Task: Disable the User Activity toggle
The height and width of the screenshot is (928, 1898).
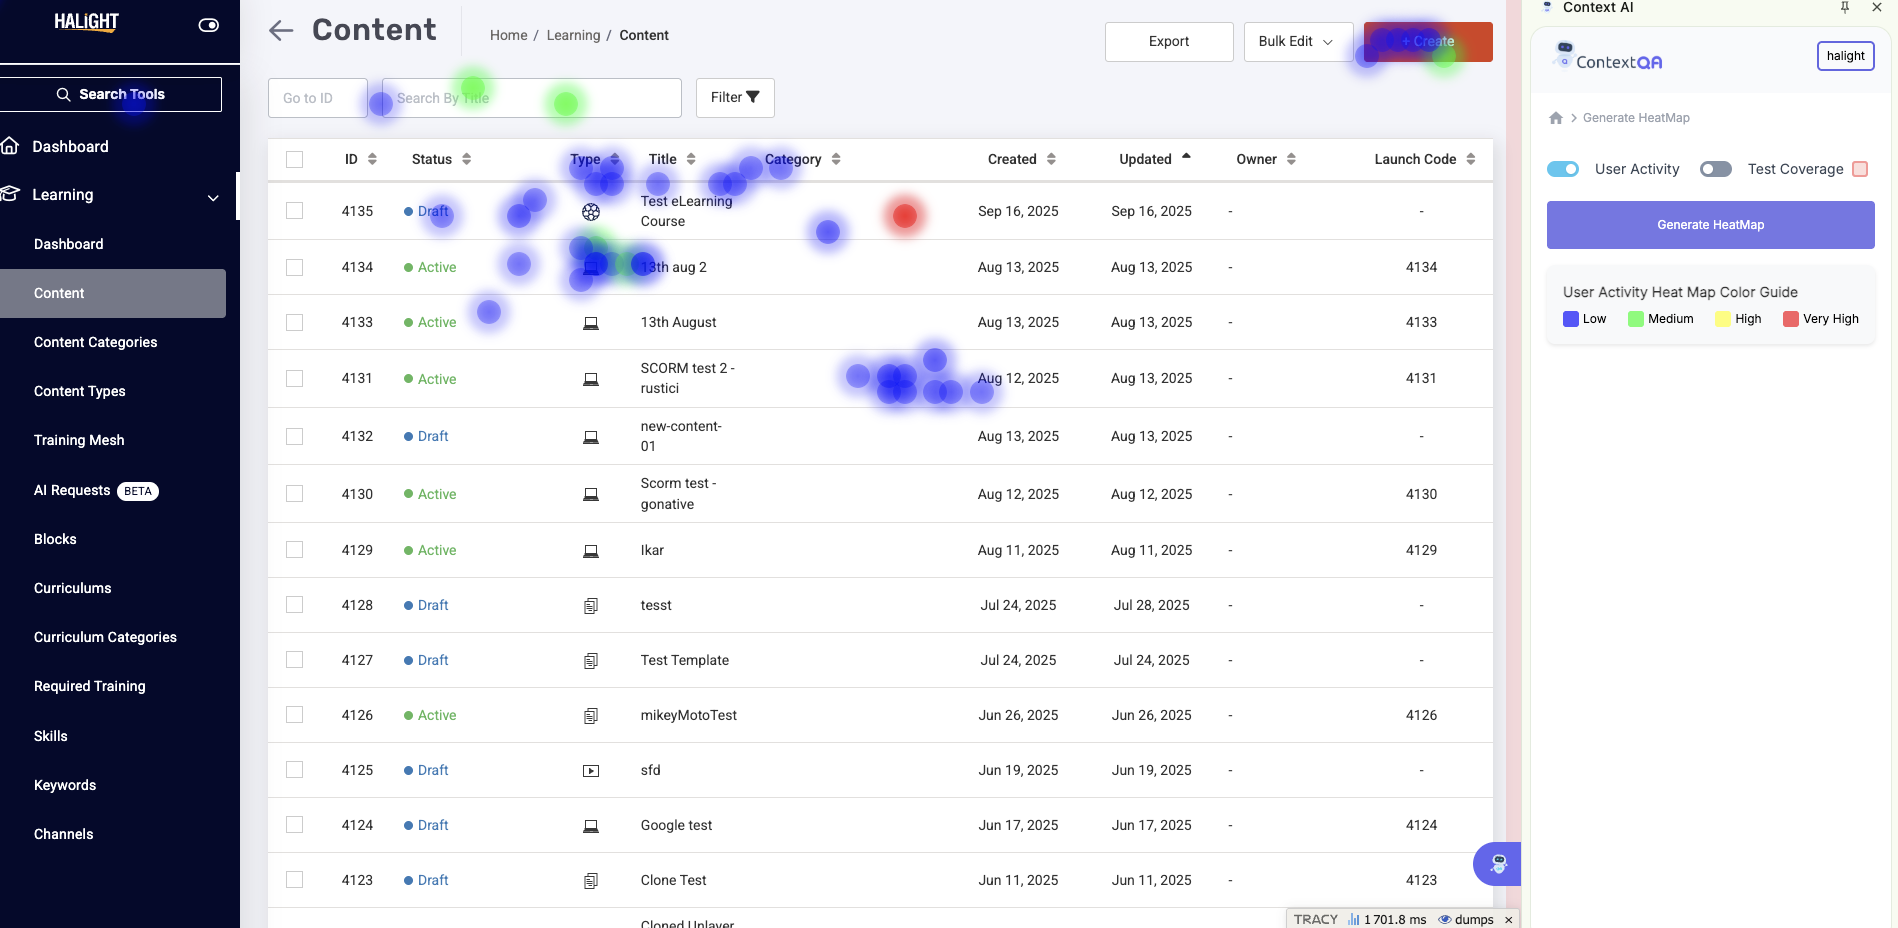Action: tap(1563, 169)
